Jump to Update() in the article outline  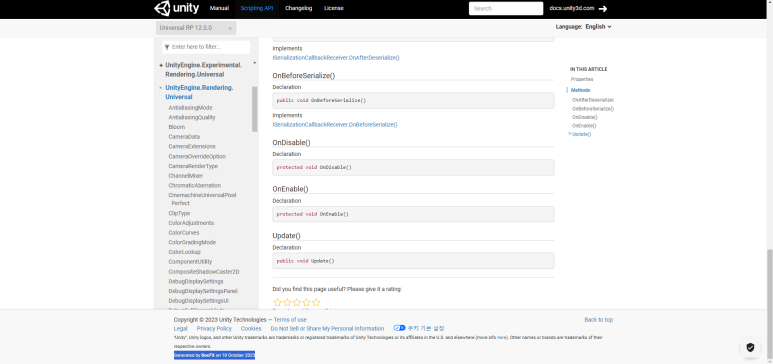click(581, 134)
